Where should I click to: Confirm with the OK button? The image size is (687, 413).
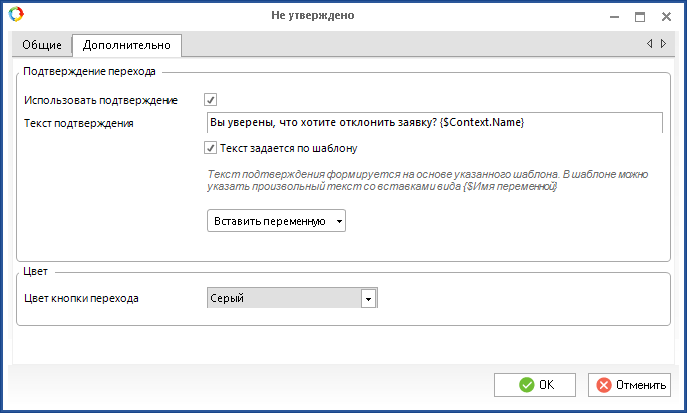tap(535, 384)
